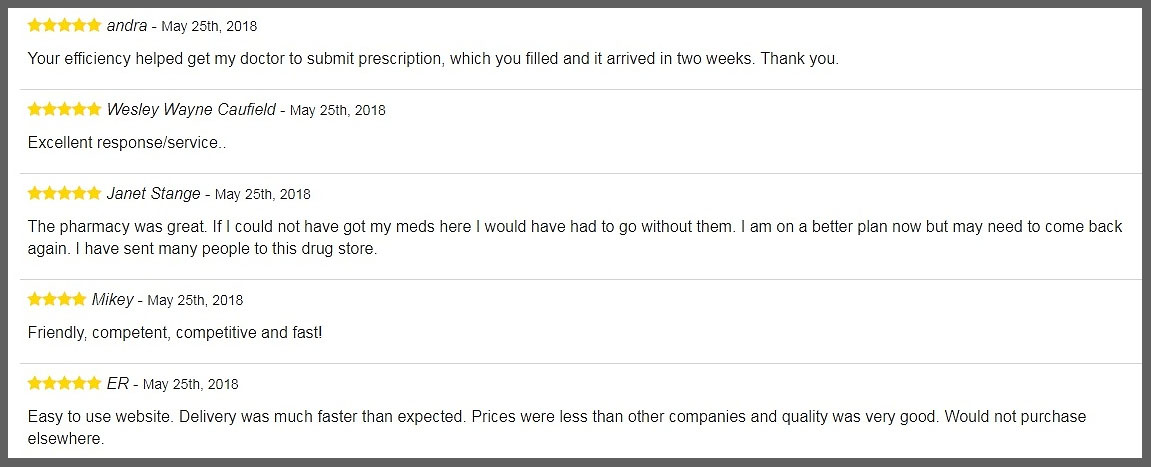Click the 'Friendly, competent, competitive and fast!' text
This screenshot has width=1151, height=467.
[175, 332]
